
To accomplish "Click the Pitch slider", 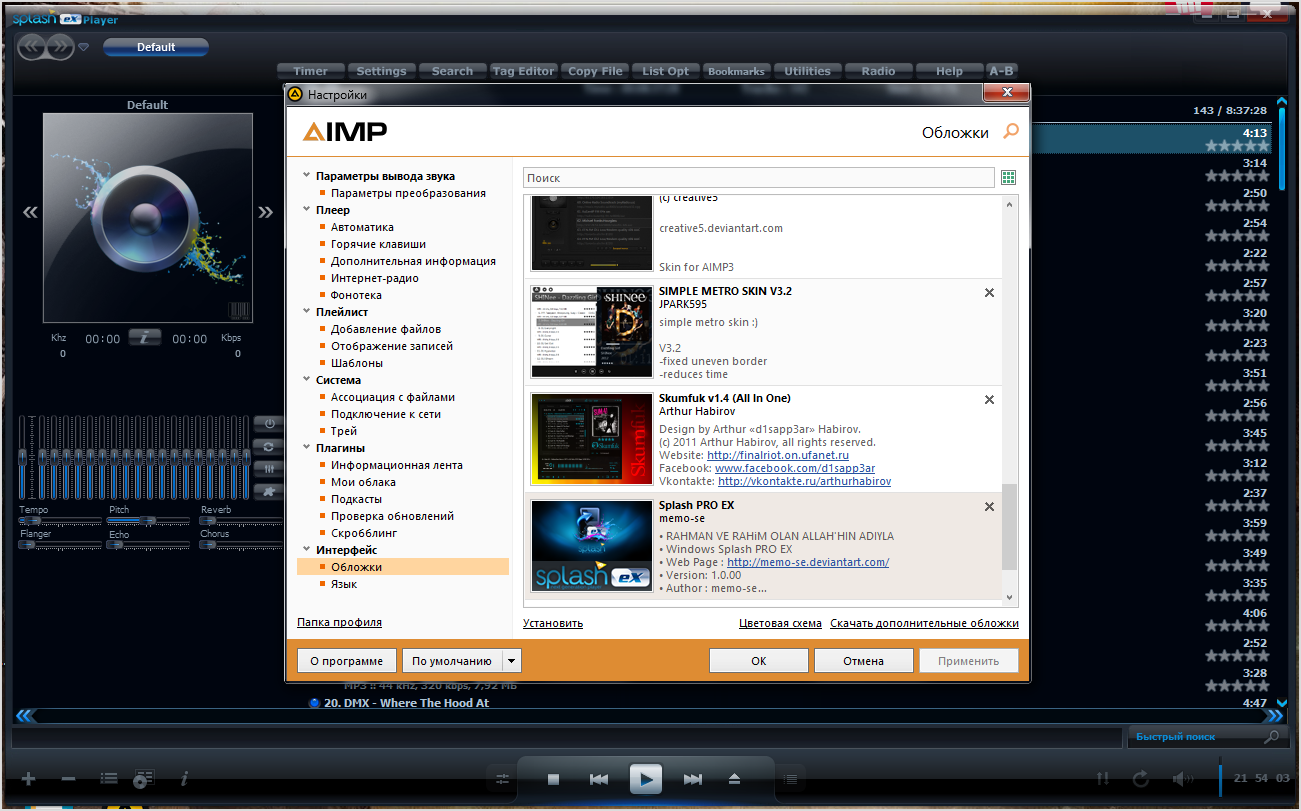I will 149,520.
